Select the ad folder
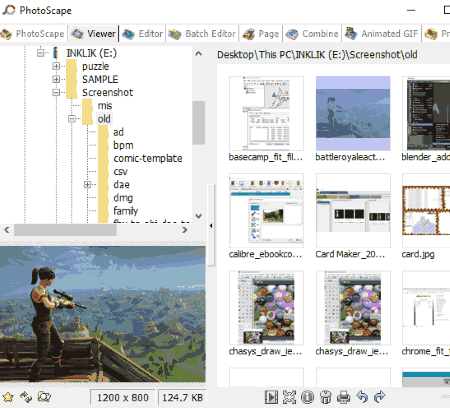The image size is (450, 408). [x=118, y=132]
